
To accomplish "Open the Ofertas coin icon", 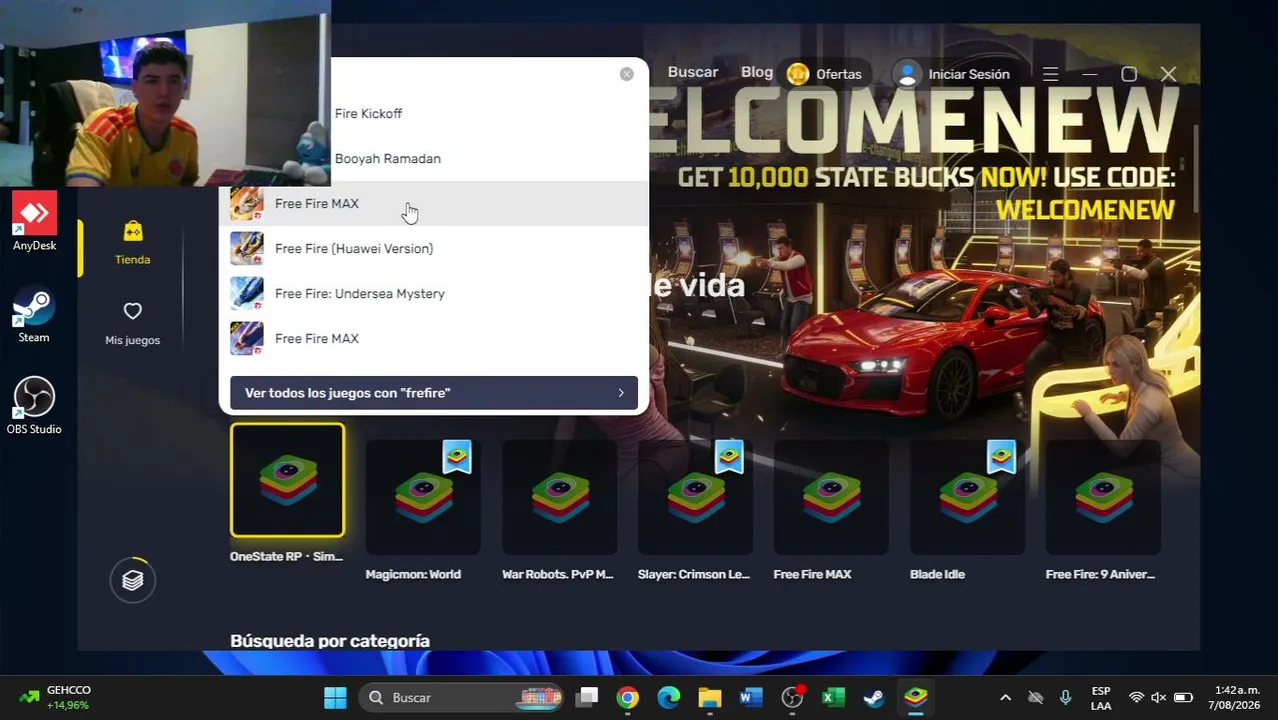I will click(798, 74).
